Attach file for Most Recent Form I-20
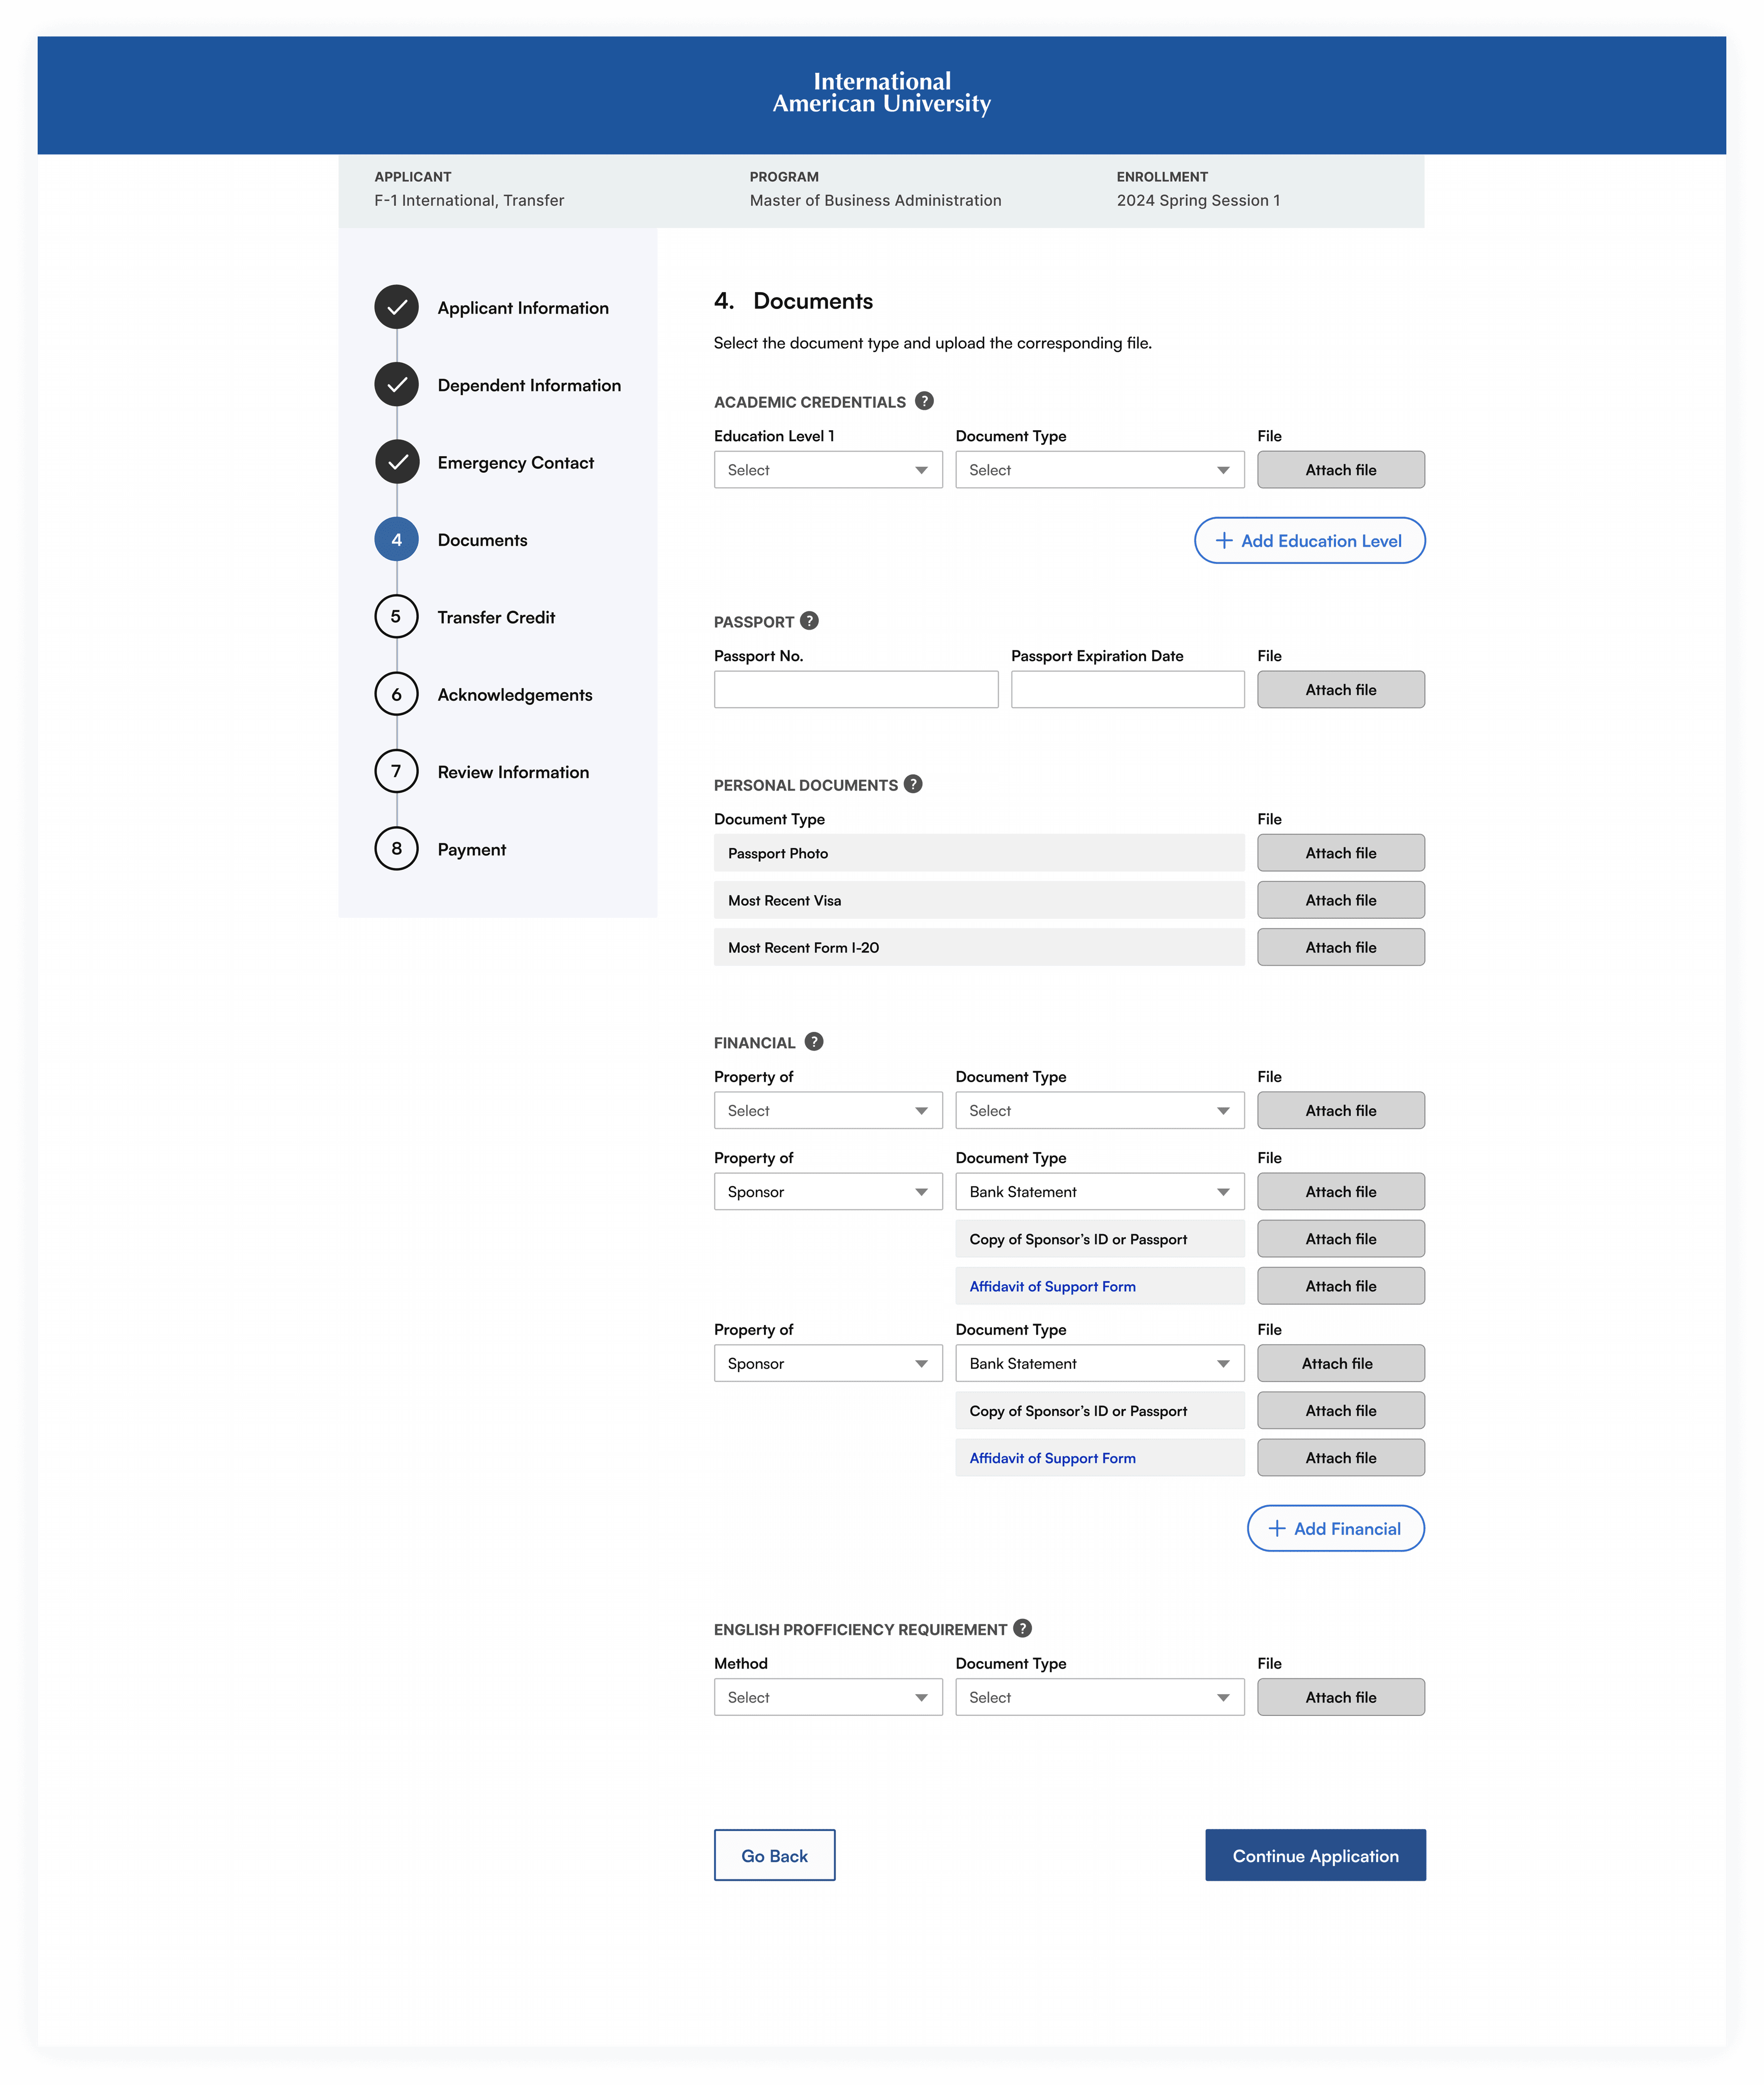This screenshot has height=2085, width=1764. coord(1341,947)
